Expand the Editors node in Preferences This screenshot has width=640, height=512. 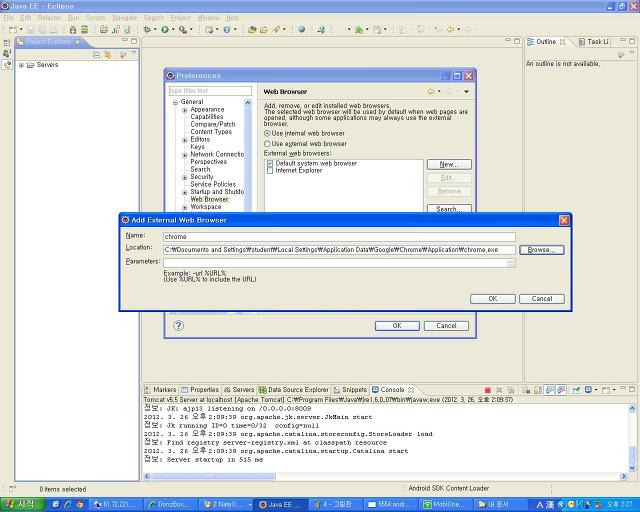tap(184, 140)
